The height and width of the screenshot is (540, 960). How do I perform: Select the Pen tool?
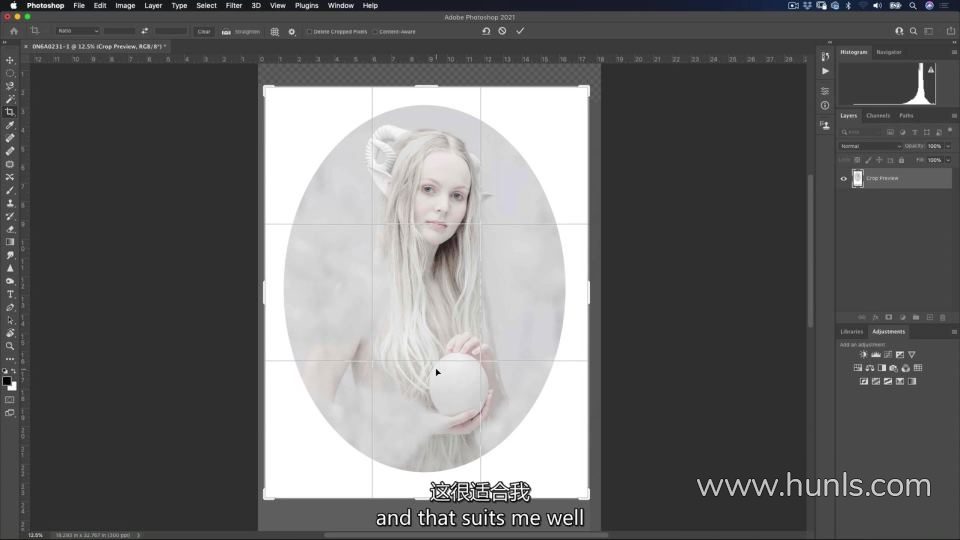(10, 307)
